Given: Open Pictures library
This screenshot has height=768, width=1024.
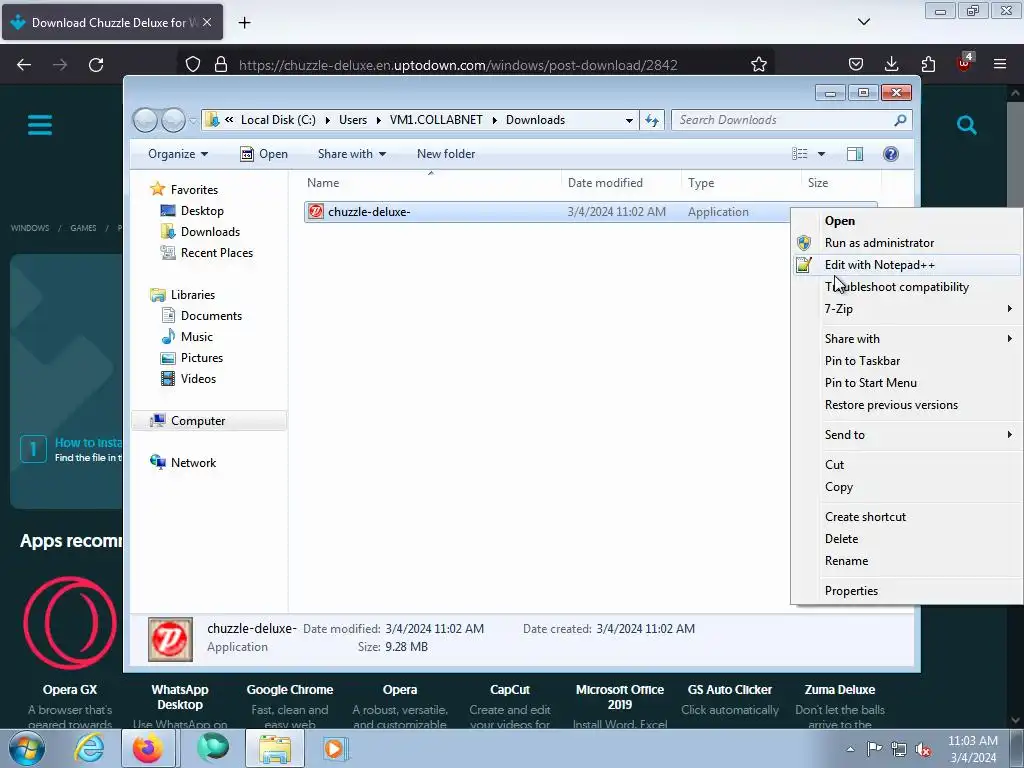Looking at the screenshot, I should [202, 358].
